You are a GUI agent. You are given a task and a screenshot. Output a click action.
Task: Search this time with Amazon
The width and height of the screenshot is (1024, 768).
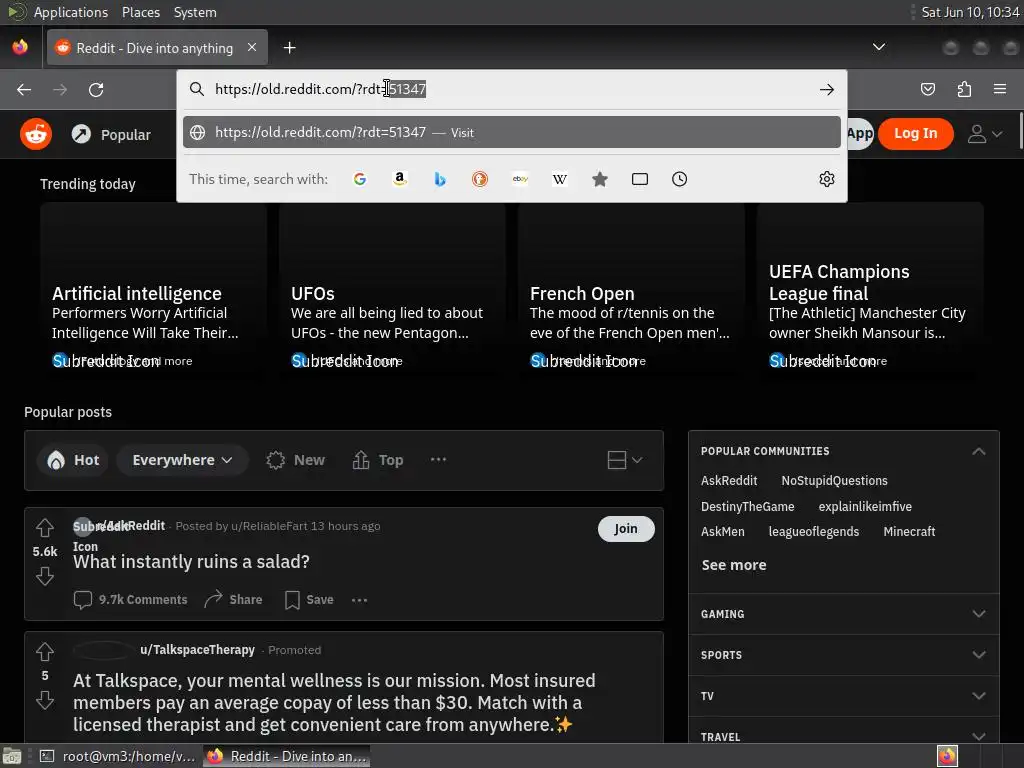[x=400, y=179]
